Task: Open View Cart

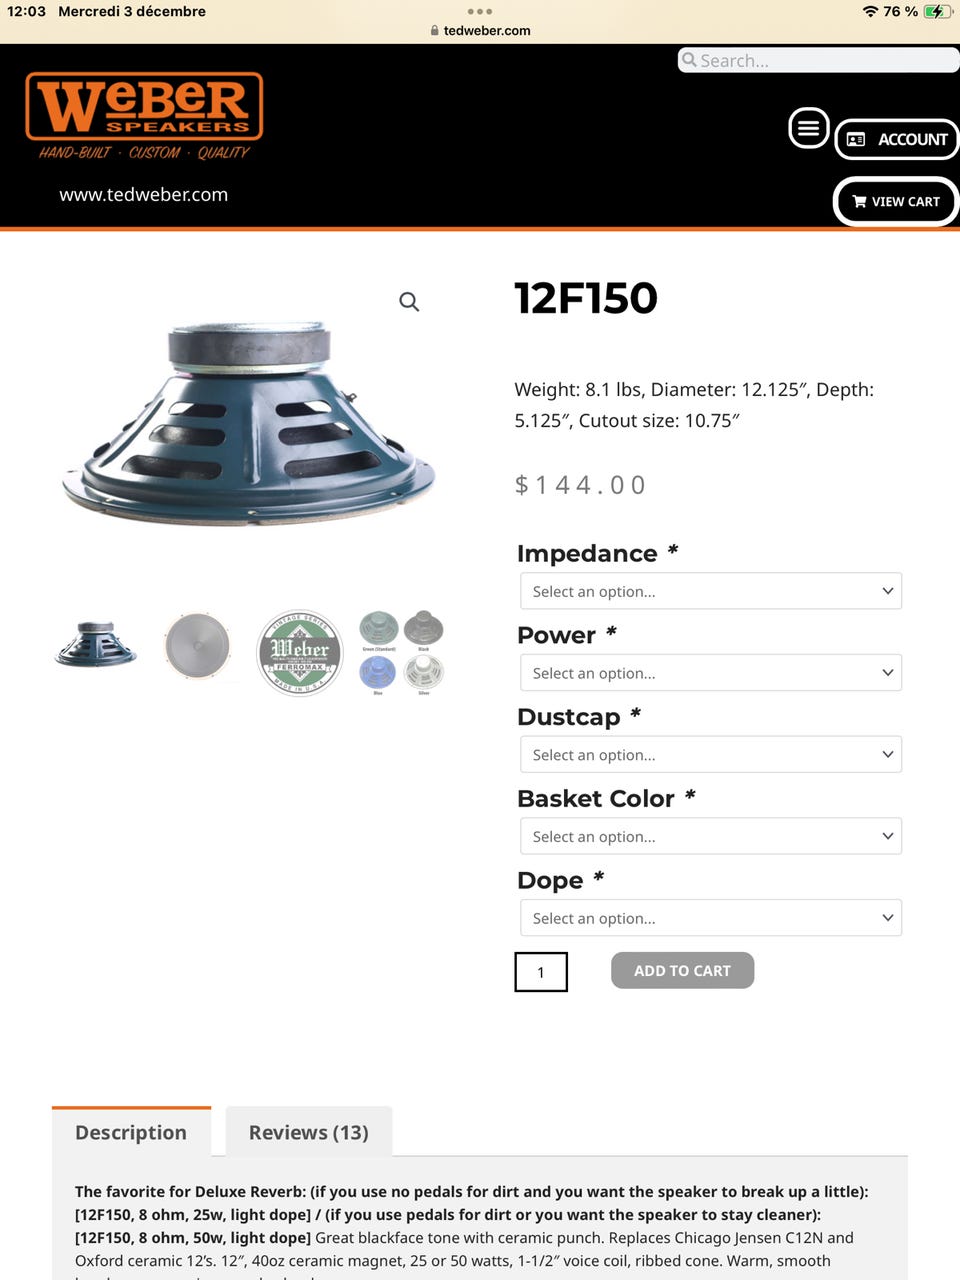Action: coord(896,201)
